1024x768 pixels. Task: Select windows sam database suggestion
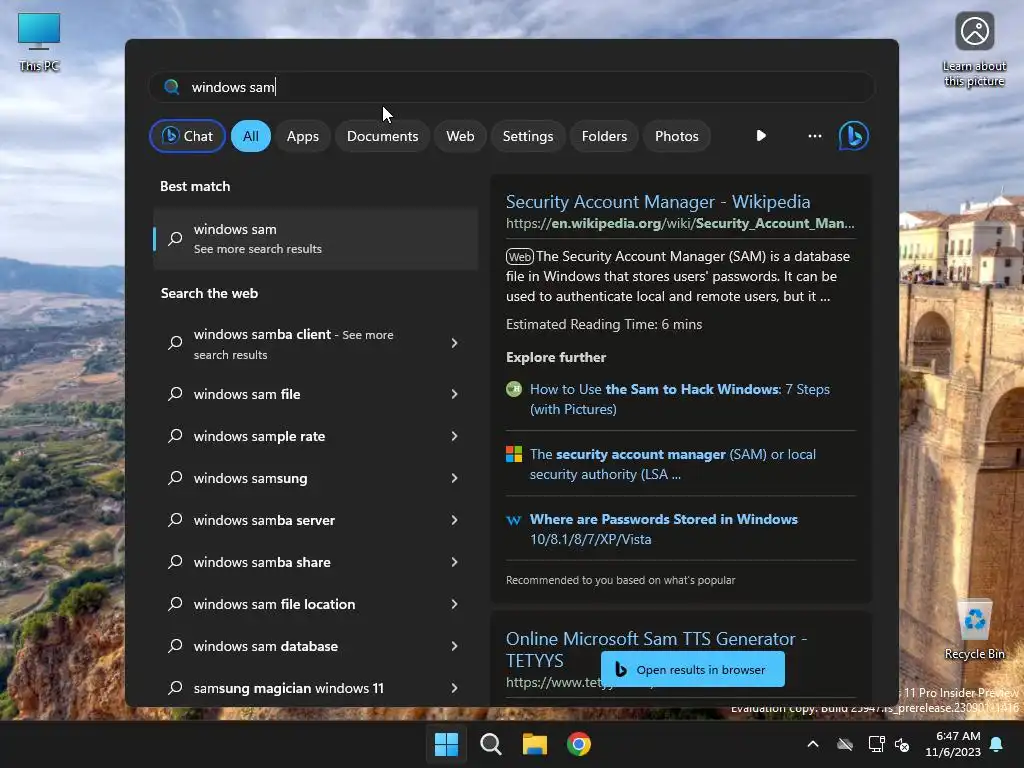[x=315, y=646]
